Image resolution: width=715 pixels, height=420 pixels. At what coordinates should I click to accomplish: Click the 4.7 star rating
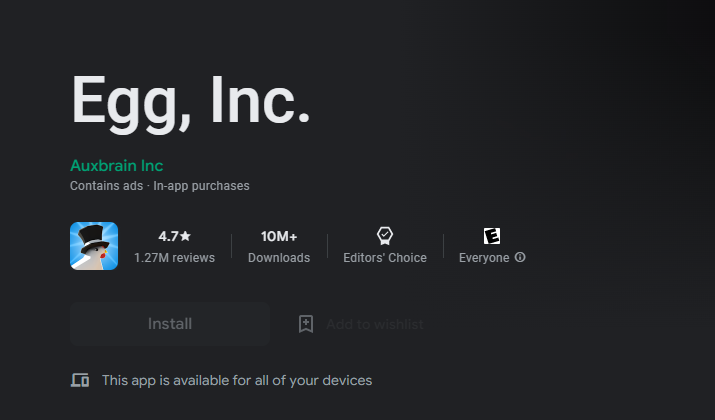pos(174,236)
